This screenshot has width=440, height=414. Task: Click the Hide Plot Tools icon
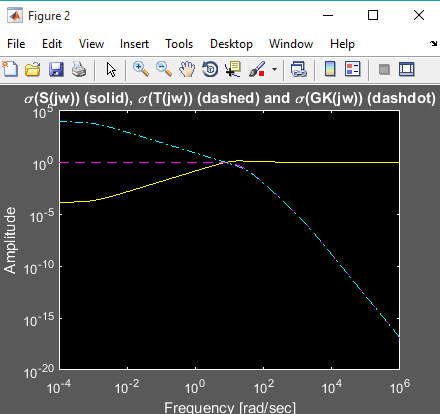(x=384, y=69)
